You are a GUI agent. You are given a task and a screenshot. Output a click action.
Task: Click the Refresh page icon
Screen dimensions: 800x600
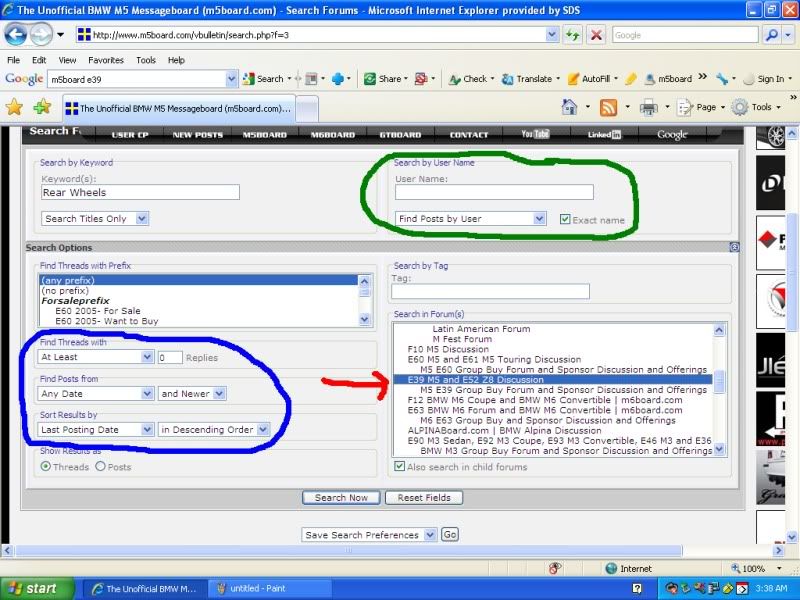(x=572, y=35)
